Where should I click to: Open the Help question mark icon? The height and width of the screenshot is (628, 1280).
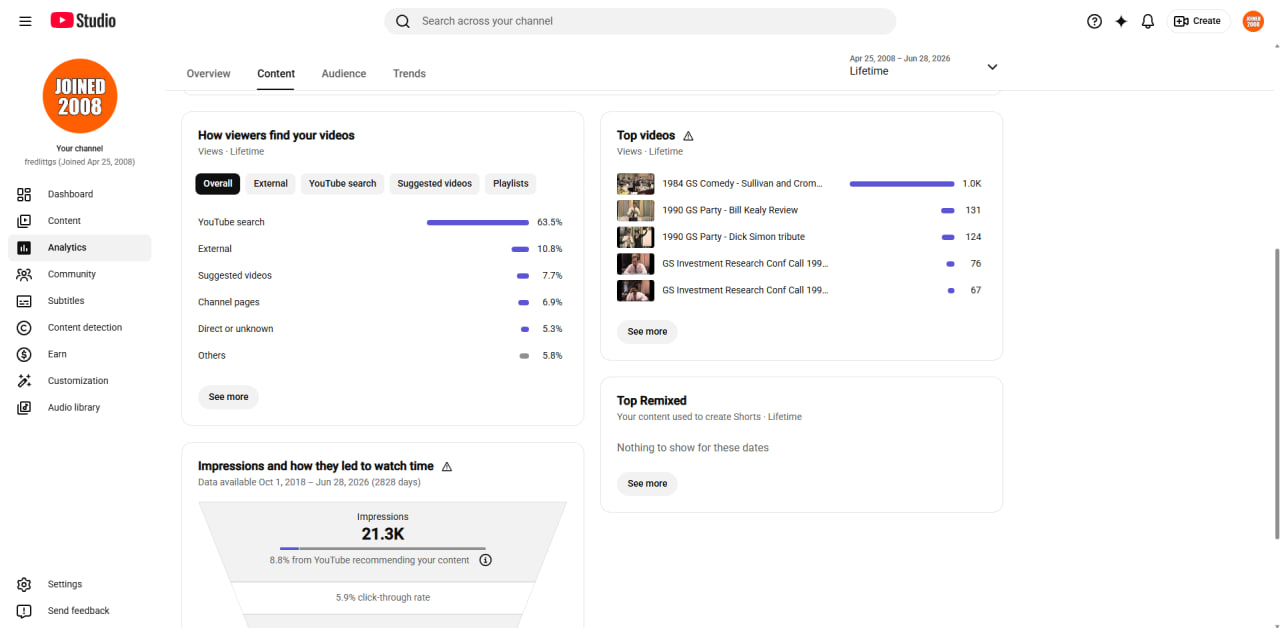click(x=1094, y=21)
